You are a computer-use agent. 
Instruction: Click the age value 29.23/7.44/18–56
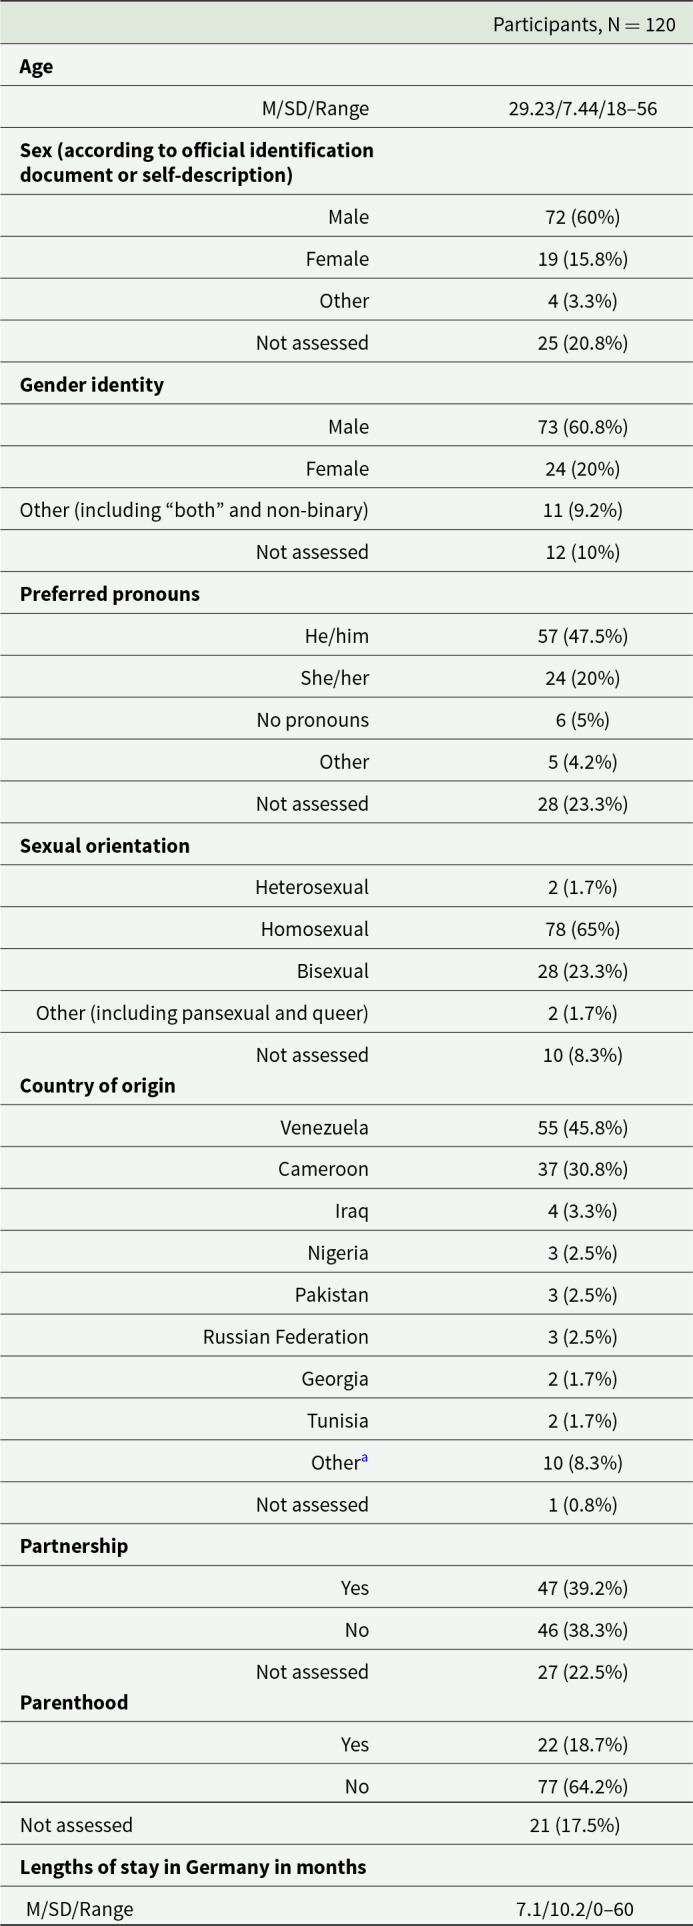(583, 108)
